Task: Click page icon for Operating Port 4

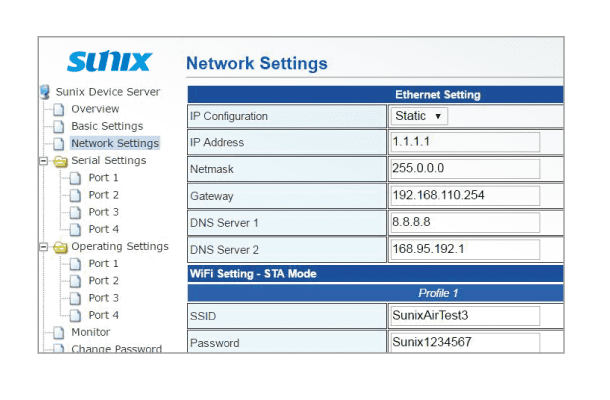Action: click(75, 316)
